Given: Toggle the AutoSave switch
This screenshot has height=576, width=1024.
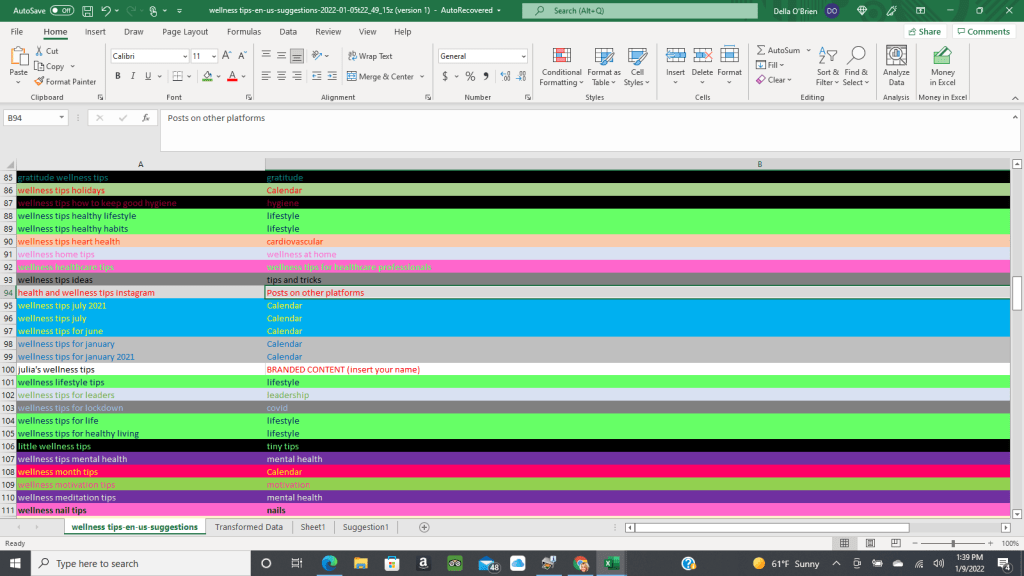Looking at the screenshot, I should [62, 10].
